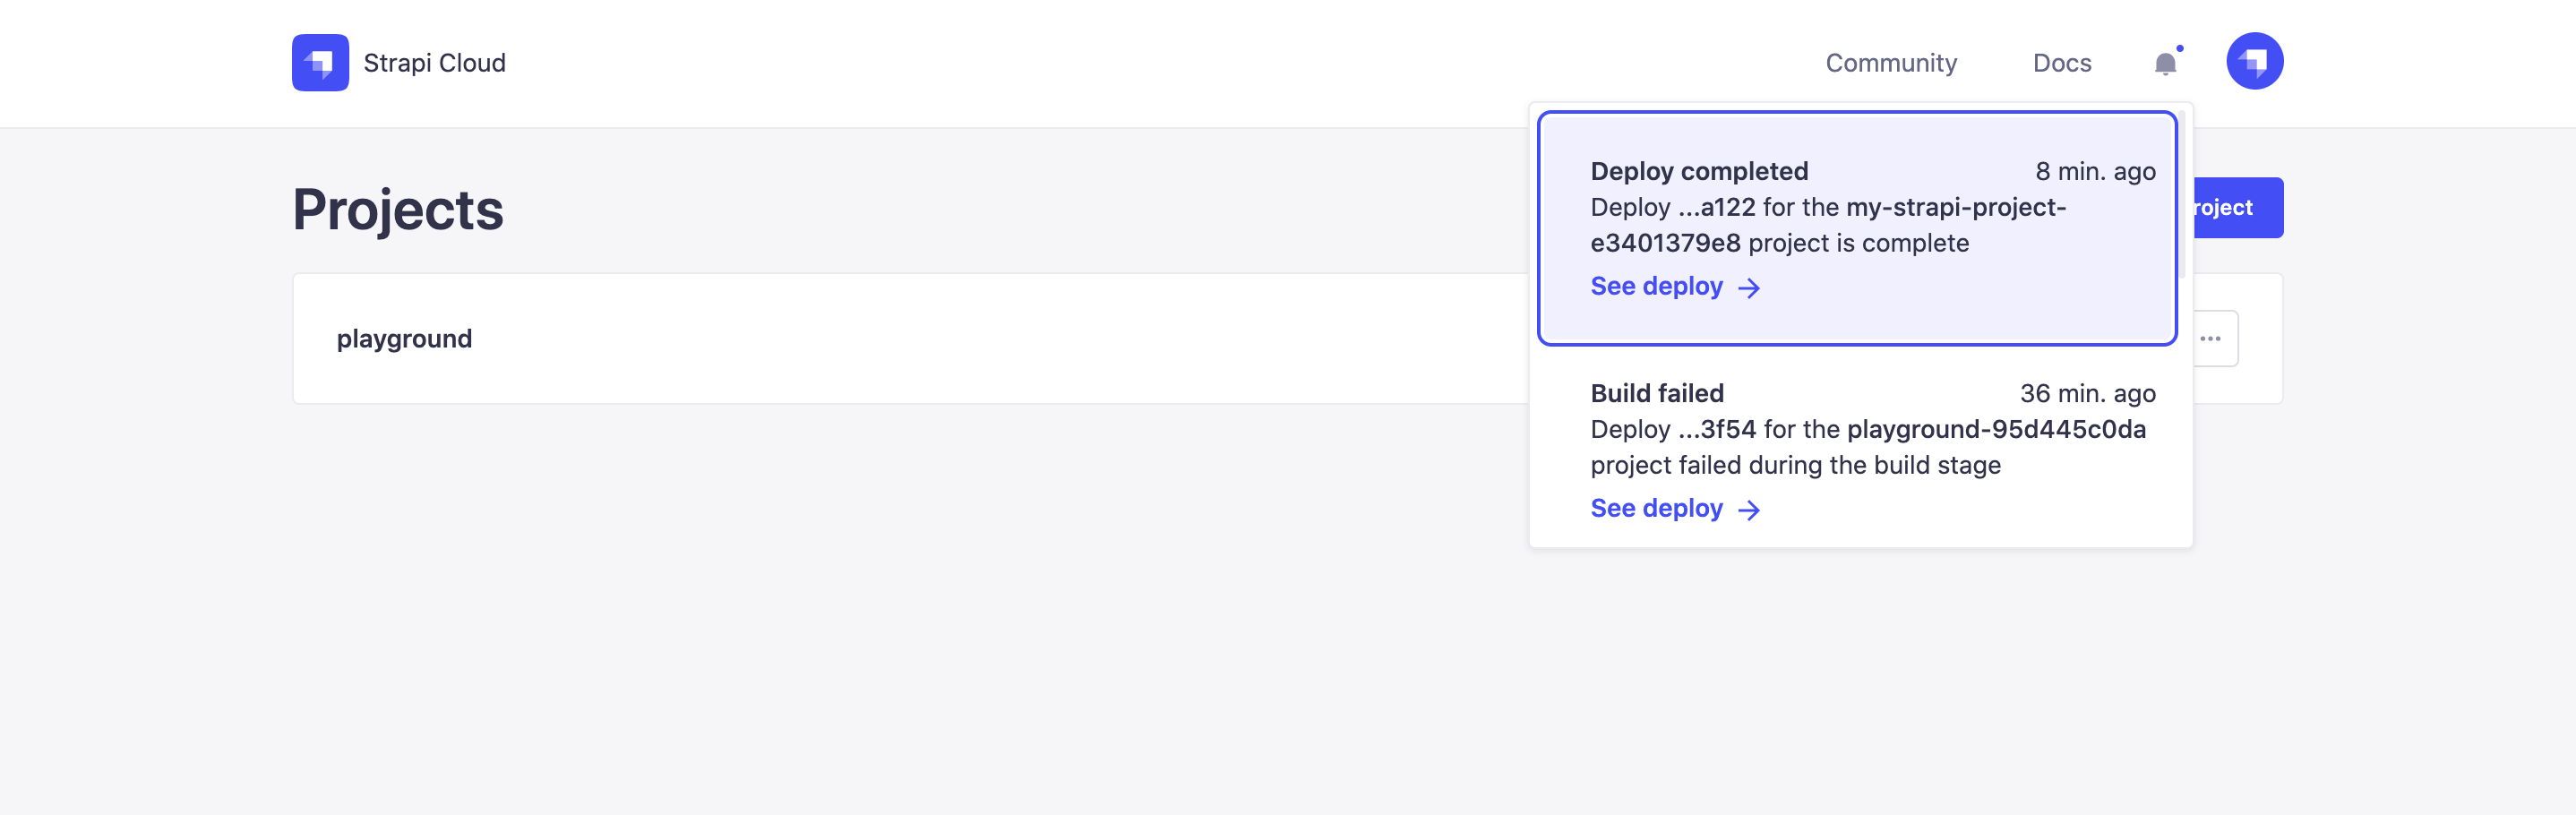Select the Build failed notification entry
The height and width of the screenshot is (815, 2576).
click(1857, 450)
